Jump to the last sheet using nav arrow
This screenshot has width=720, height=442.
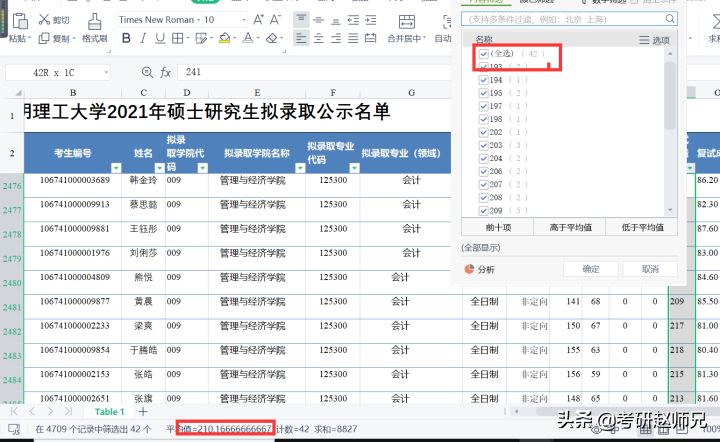tap(68, 412)
